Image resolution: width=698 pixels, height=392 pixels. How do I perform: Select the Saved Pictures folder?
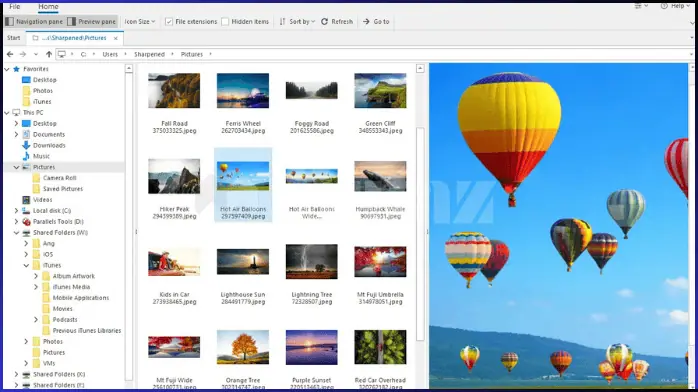pyautogui.click(x=63, y=189)
